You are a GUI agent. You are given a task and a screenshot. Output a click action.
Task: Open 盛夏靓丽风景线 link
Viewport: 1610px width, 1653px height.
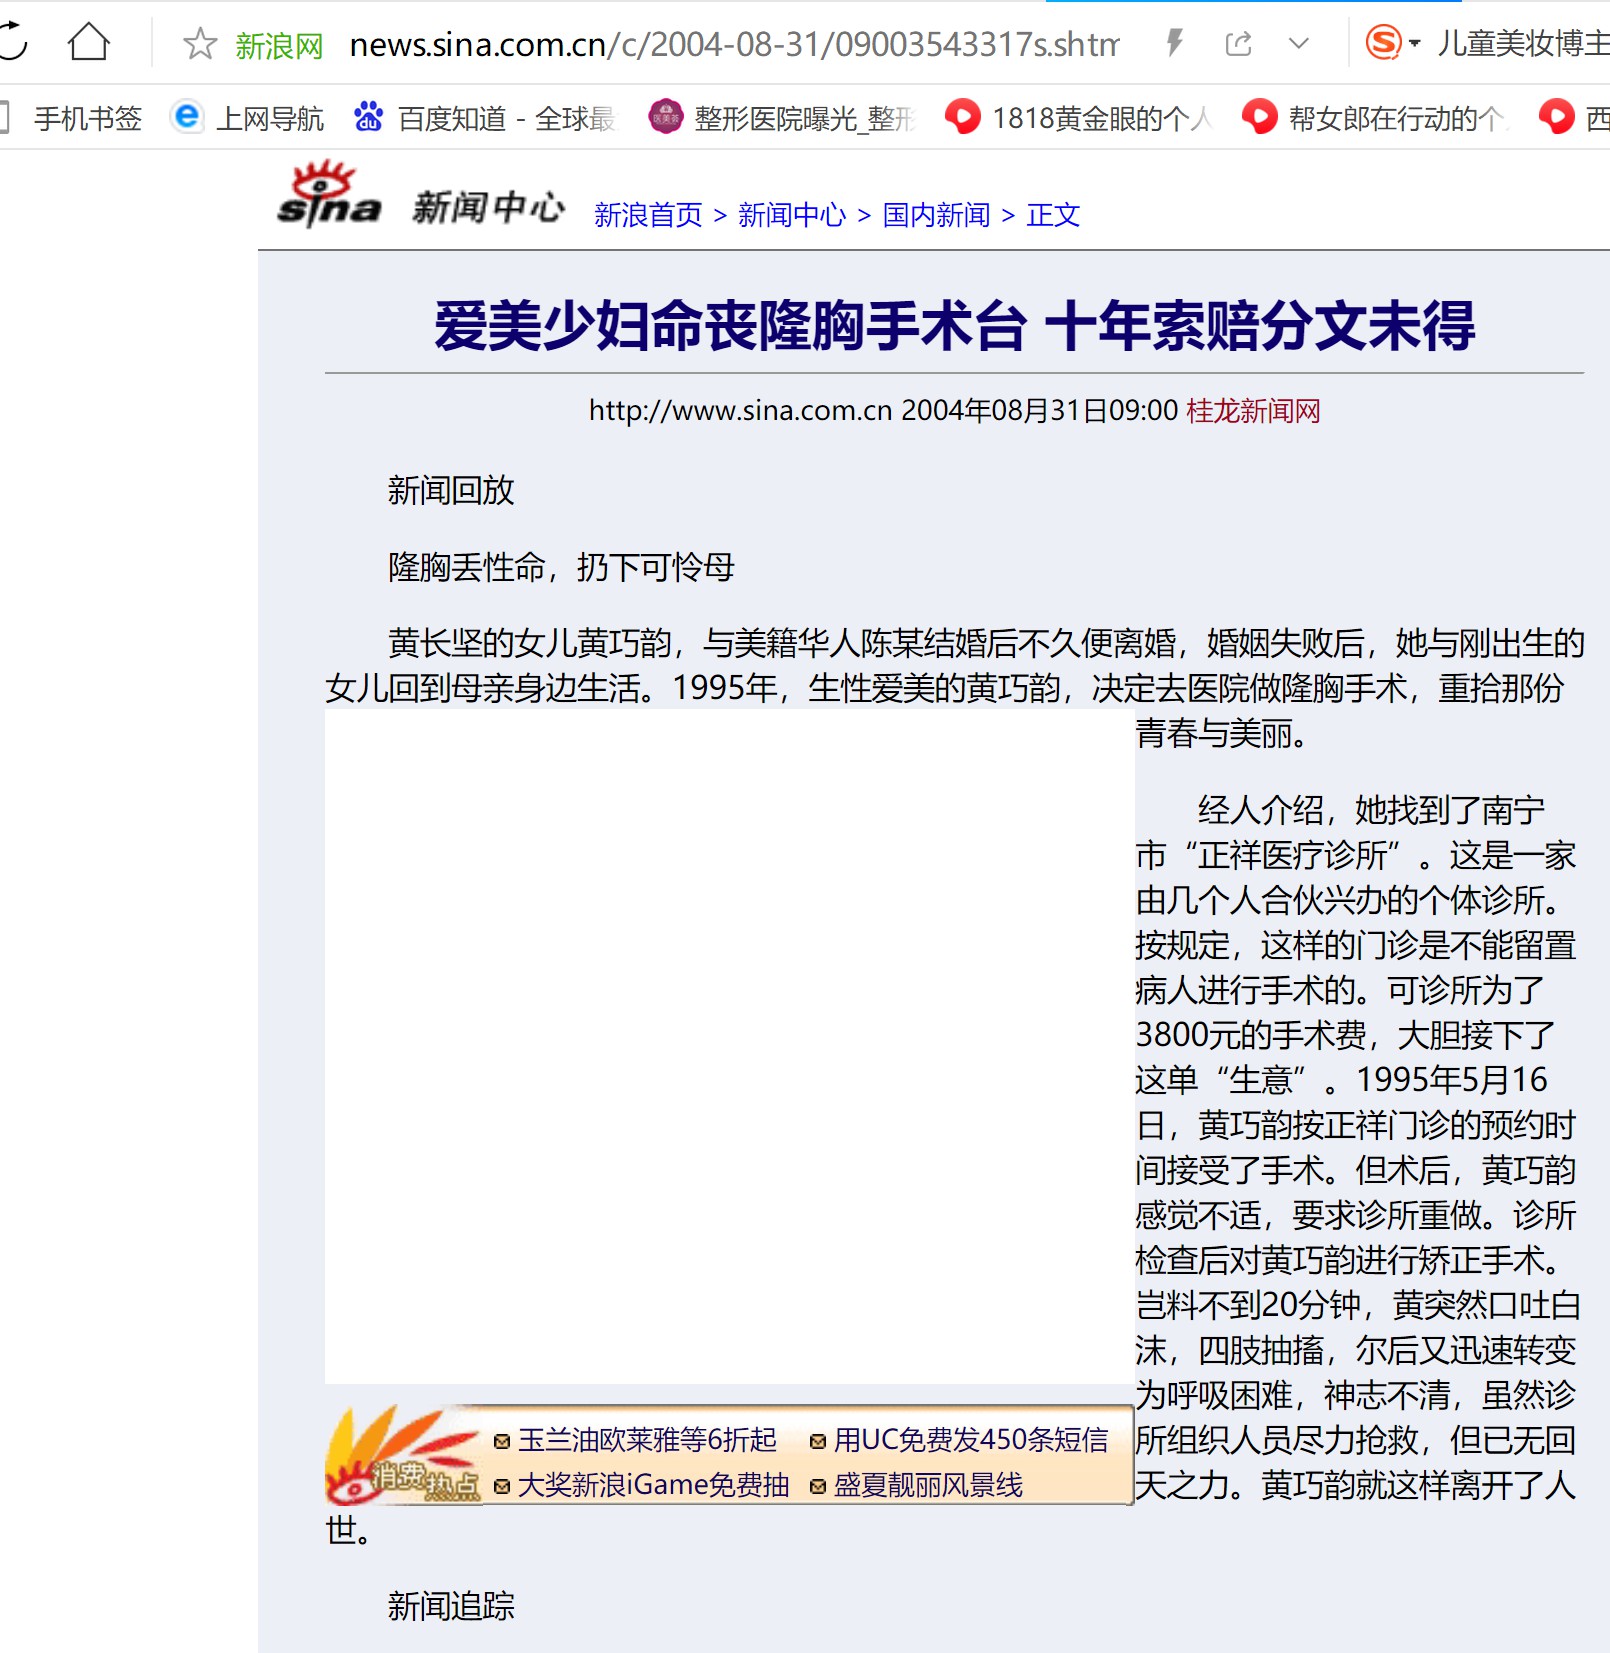(928, 1484)
